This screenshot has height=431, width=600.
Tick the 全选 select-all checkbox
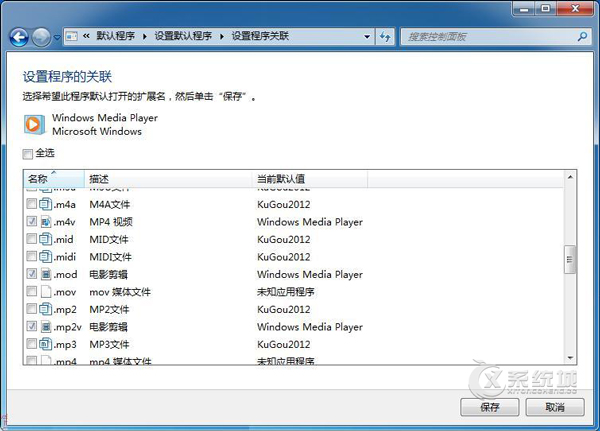28,154
